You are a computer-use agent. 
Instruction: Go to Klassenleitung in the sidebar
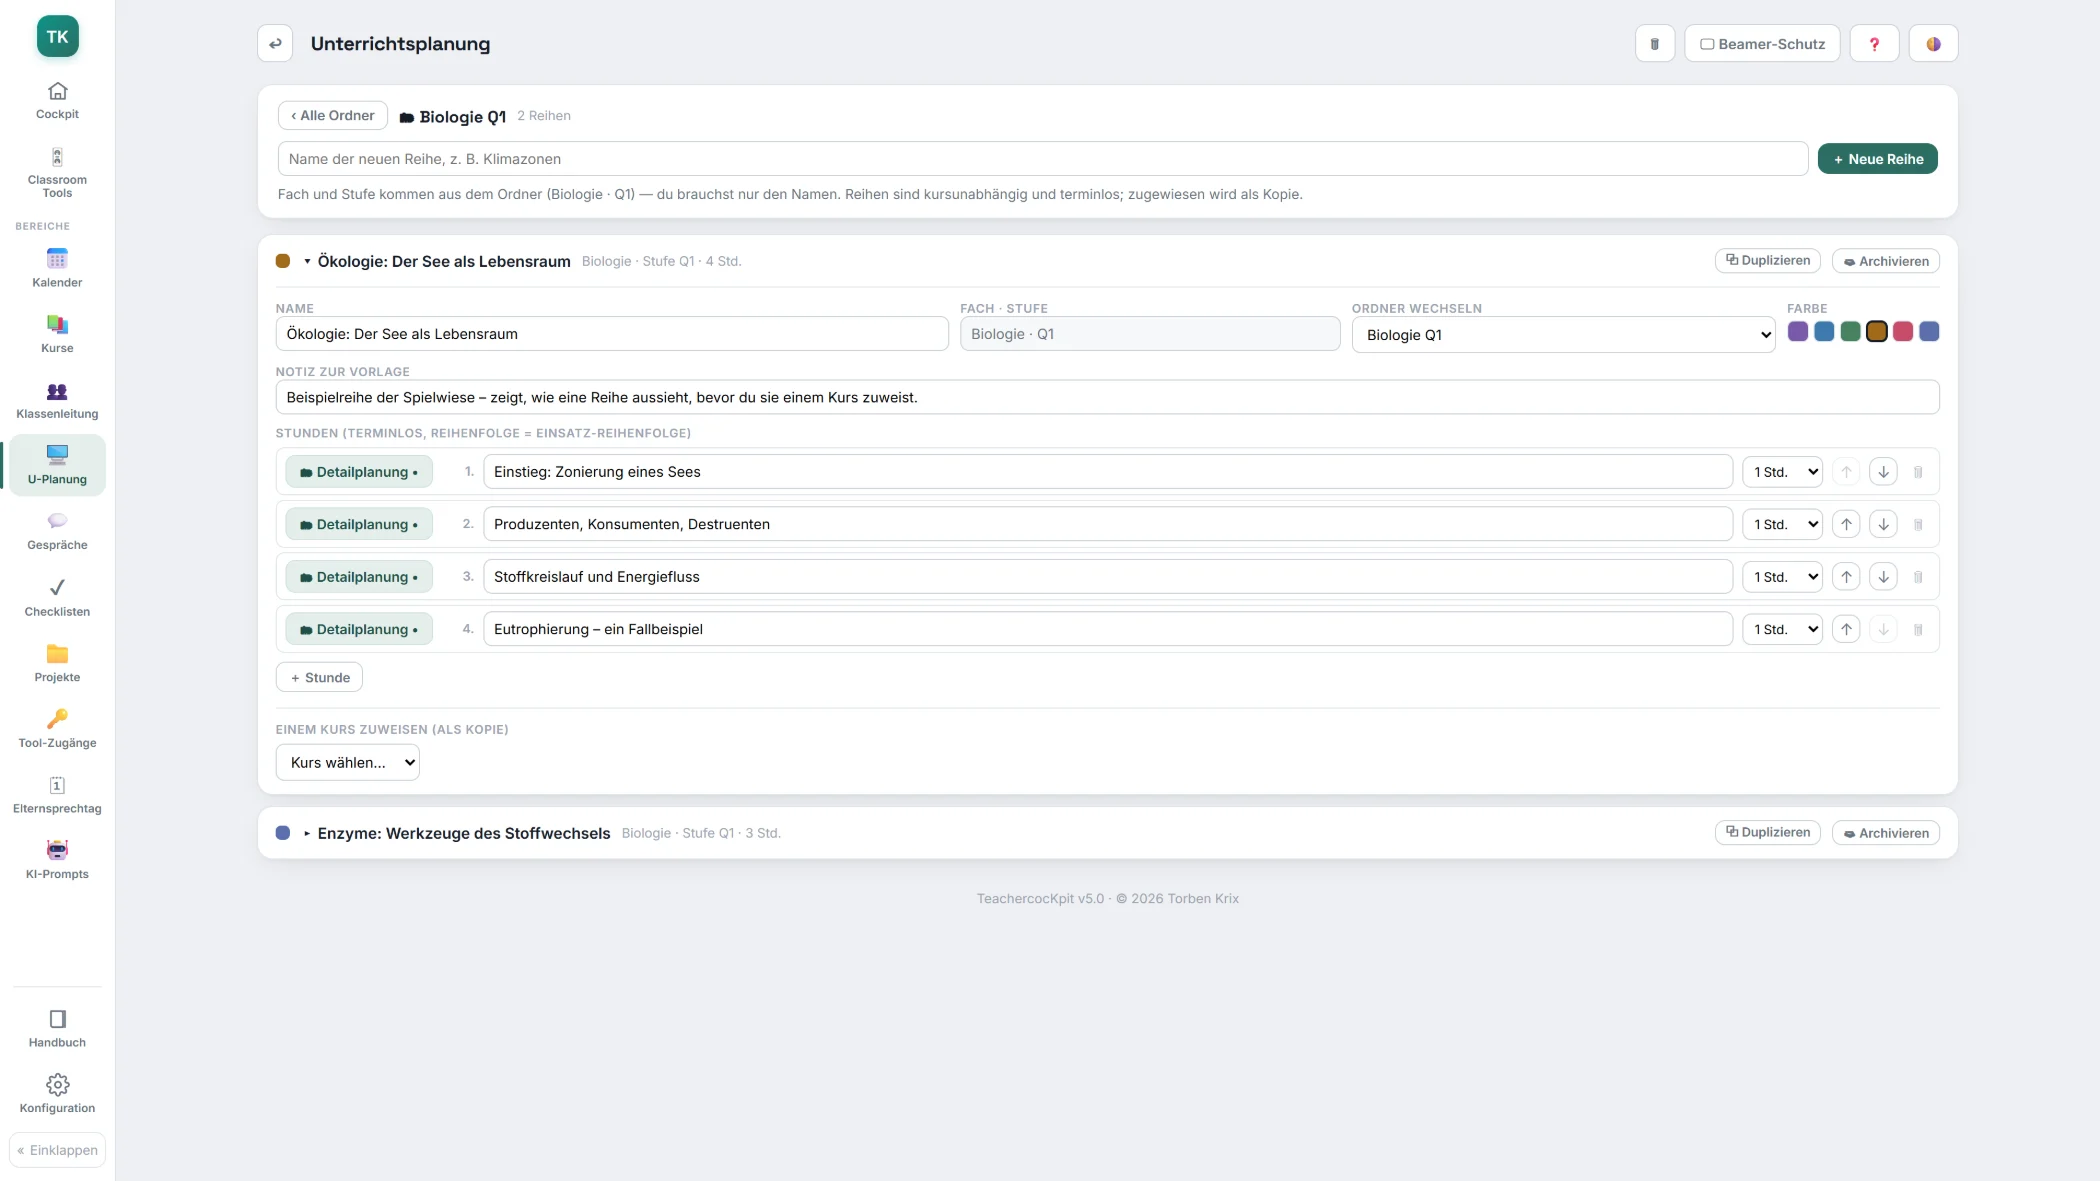point(57,400)
